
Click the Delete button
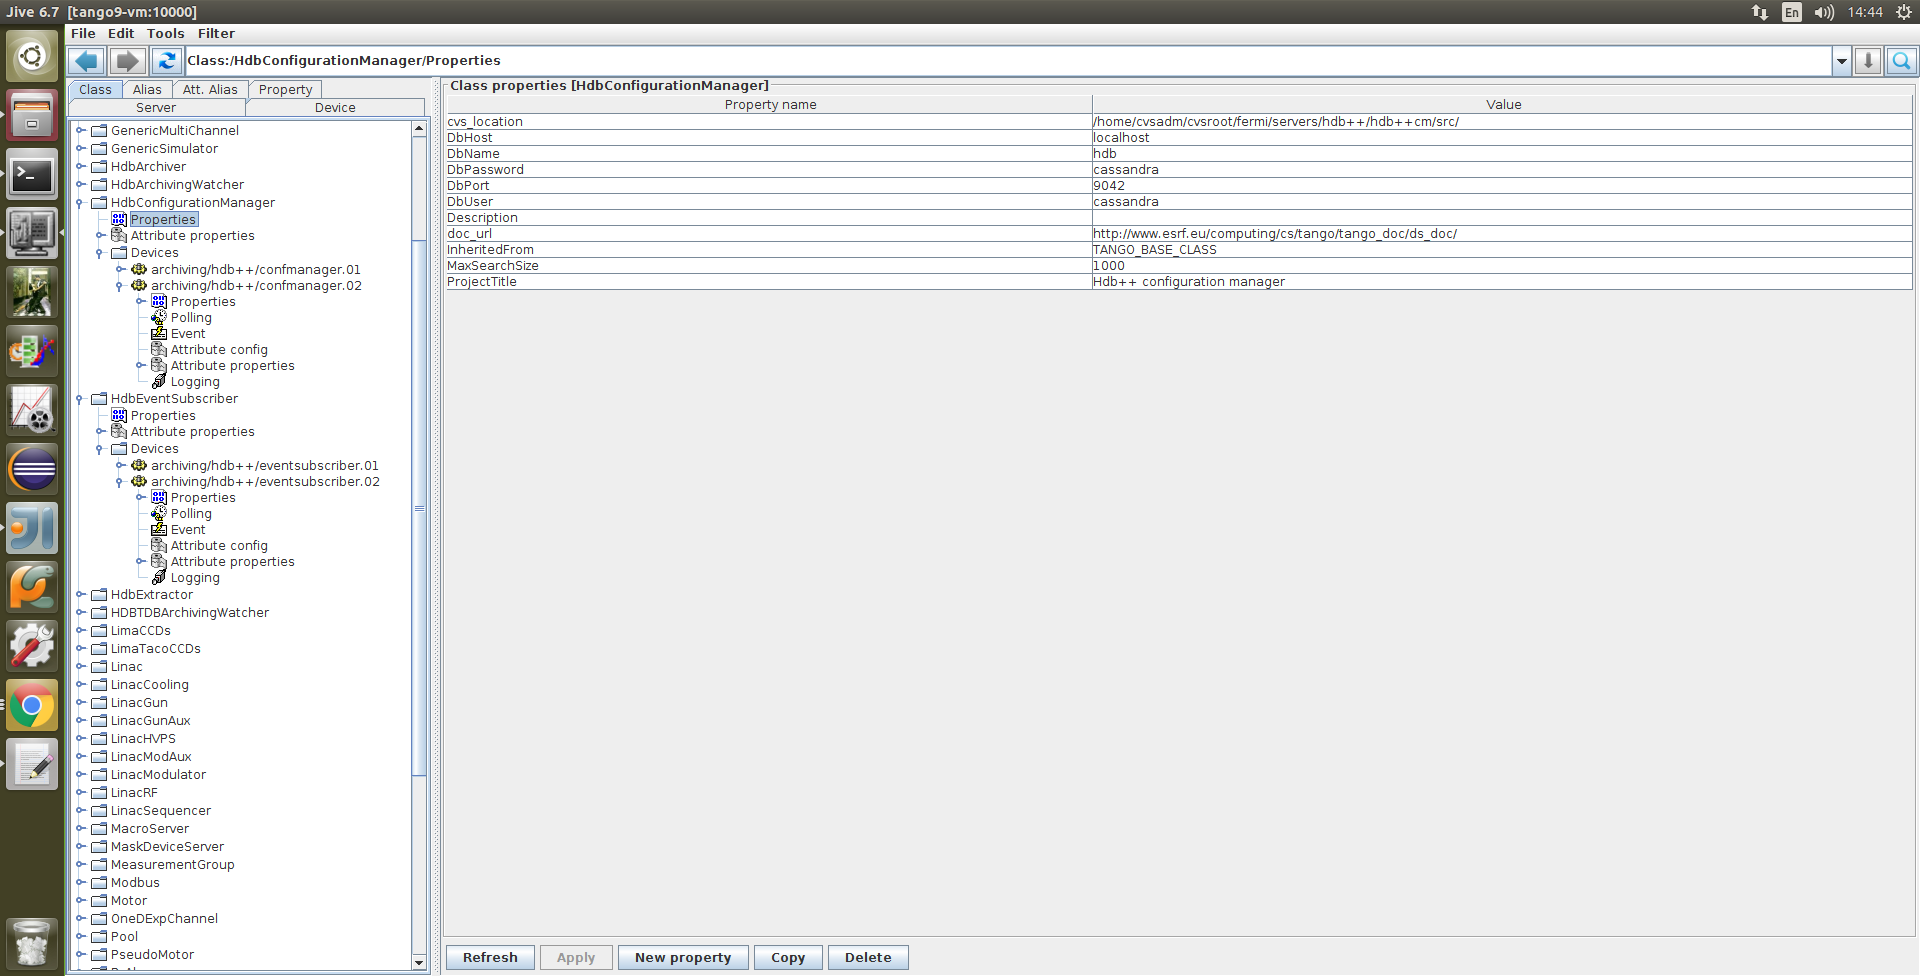click(x=868, y=957)
